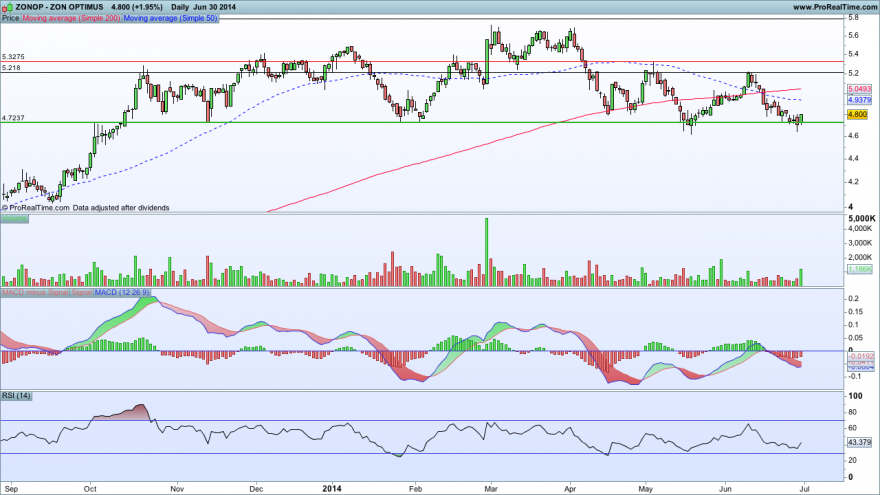Screen dimensions: 880x495
Task: Click the Jul label on time axis
Action: coord(803,489)
